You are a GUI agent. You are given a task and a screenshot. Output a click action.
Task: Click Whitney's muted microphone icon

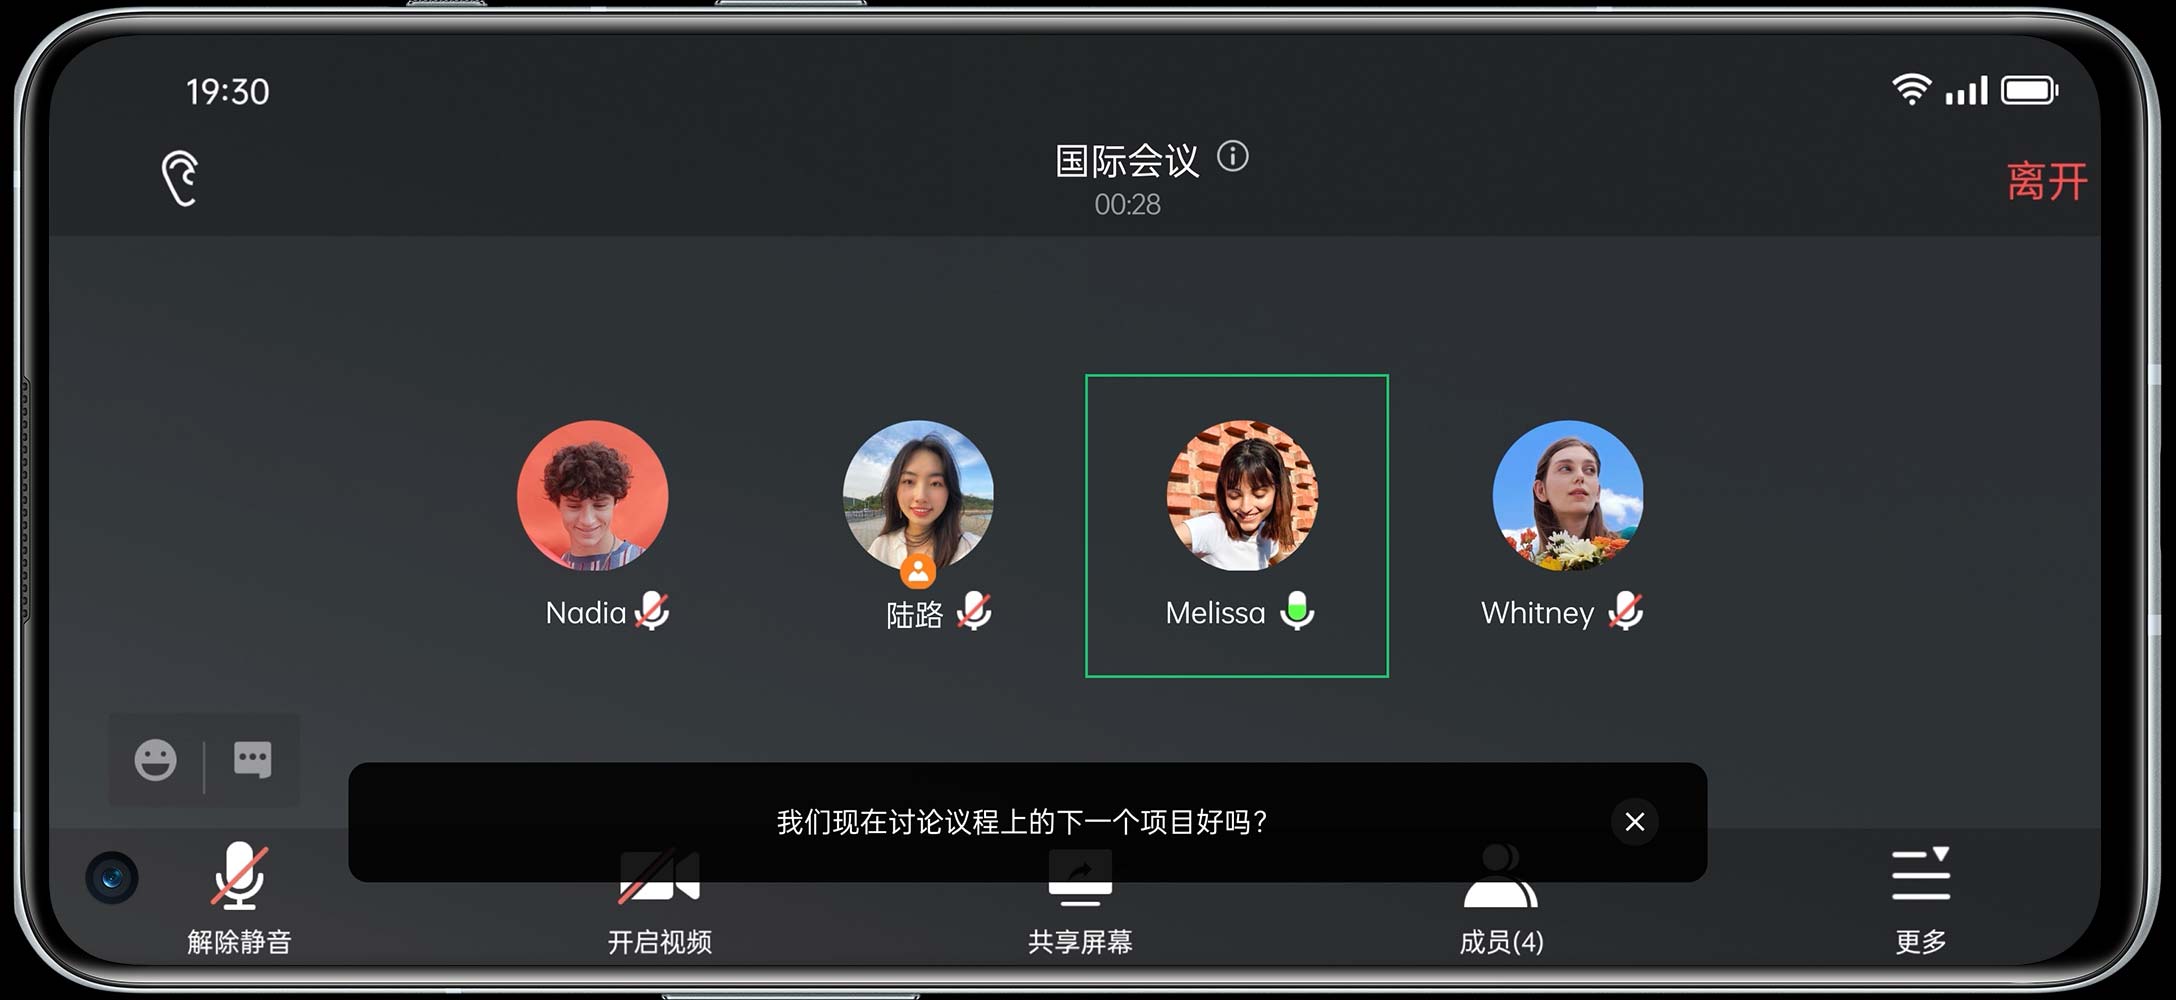[1625, 611]
